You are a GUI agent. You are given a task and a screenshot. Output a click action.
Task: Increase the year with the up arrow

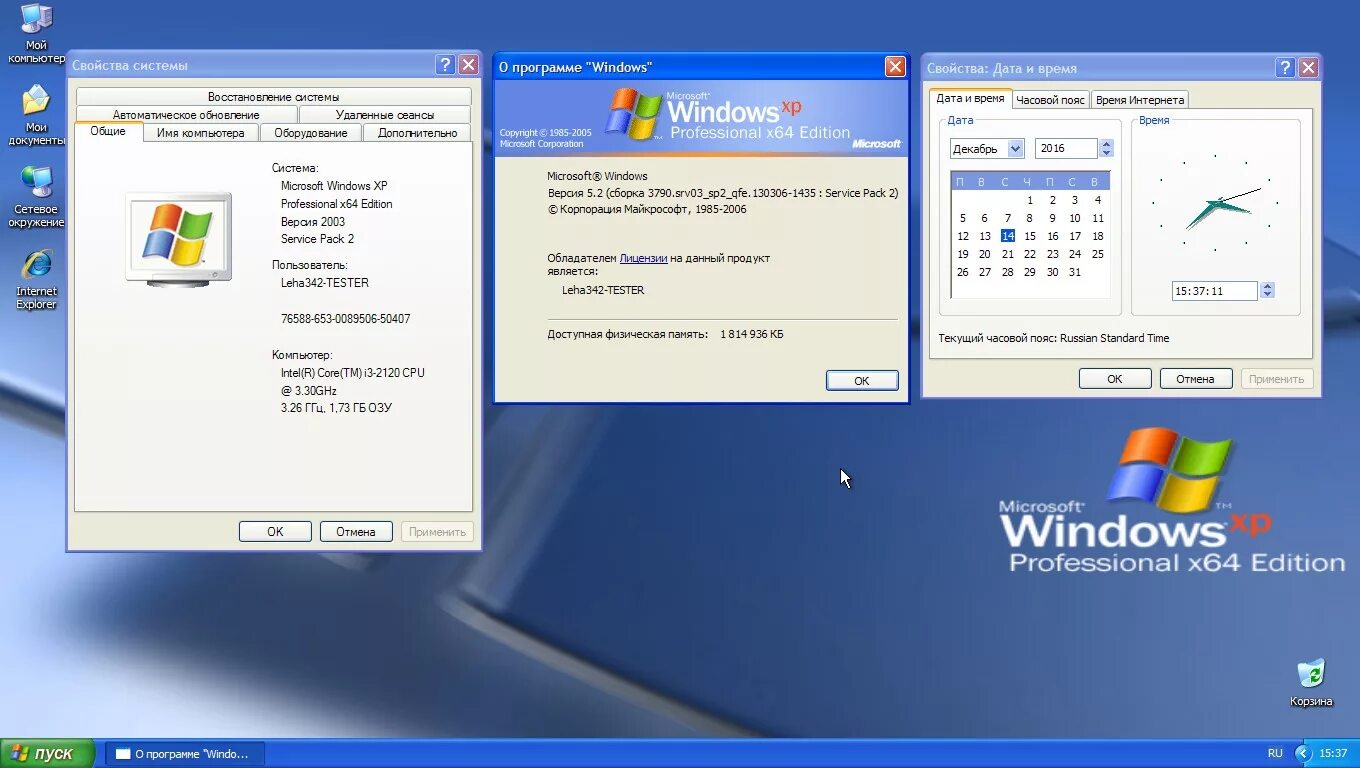click(x=1106, y=144)
